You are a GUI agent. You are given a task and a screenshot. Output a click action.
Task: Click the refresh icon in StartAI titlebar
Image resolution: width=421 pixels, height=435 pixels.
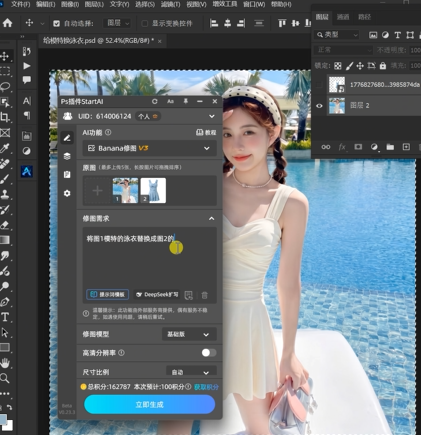[155, 101]
